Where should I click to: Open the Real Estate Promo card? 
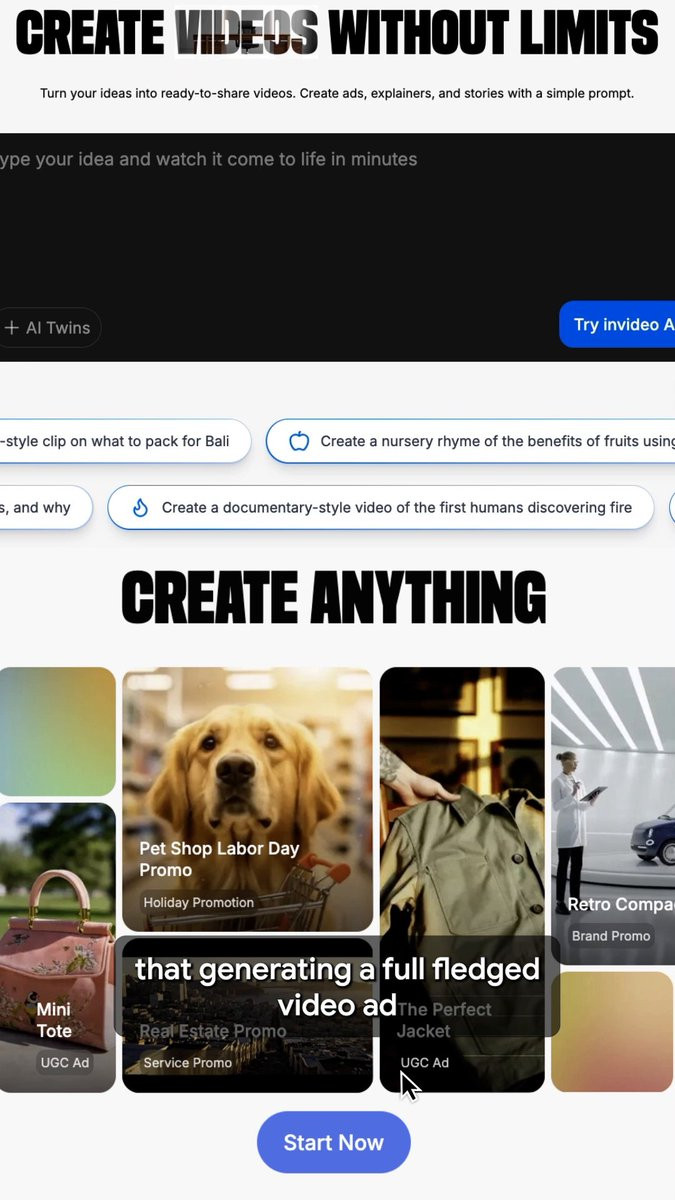pos(247,1015)
